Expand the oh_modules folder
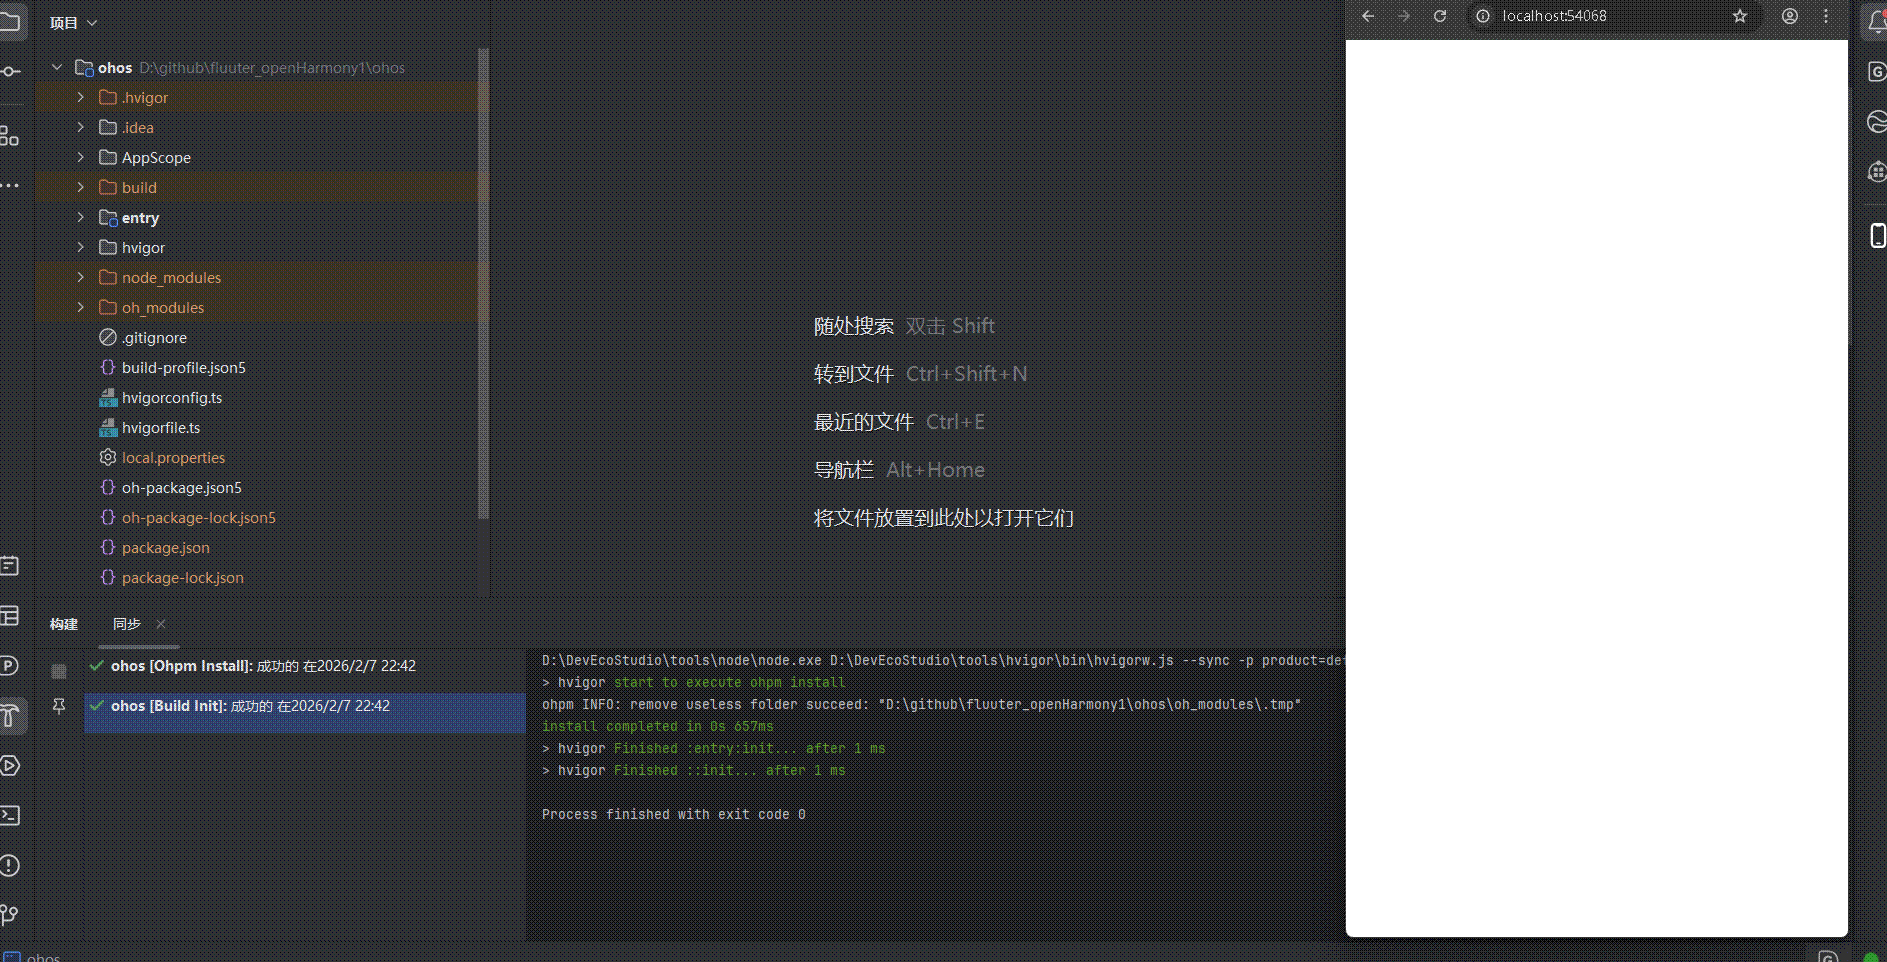 pyautogui.click(x=81, y=307)
